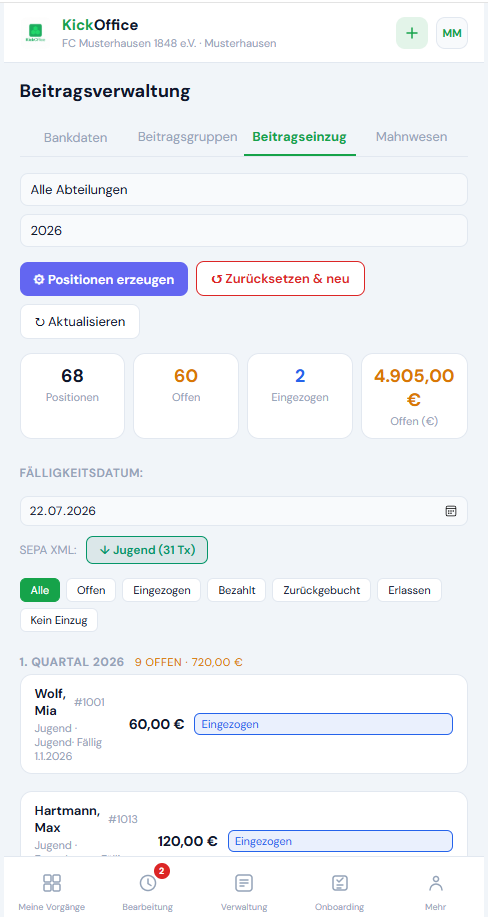Open the 2026 year dropdown

pos(244,230)
